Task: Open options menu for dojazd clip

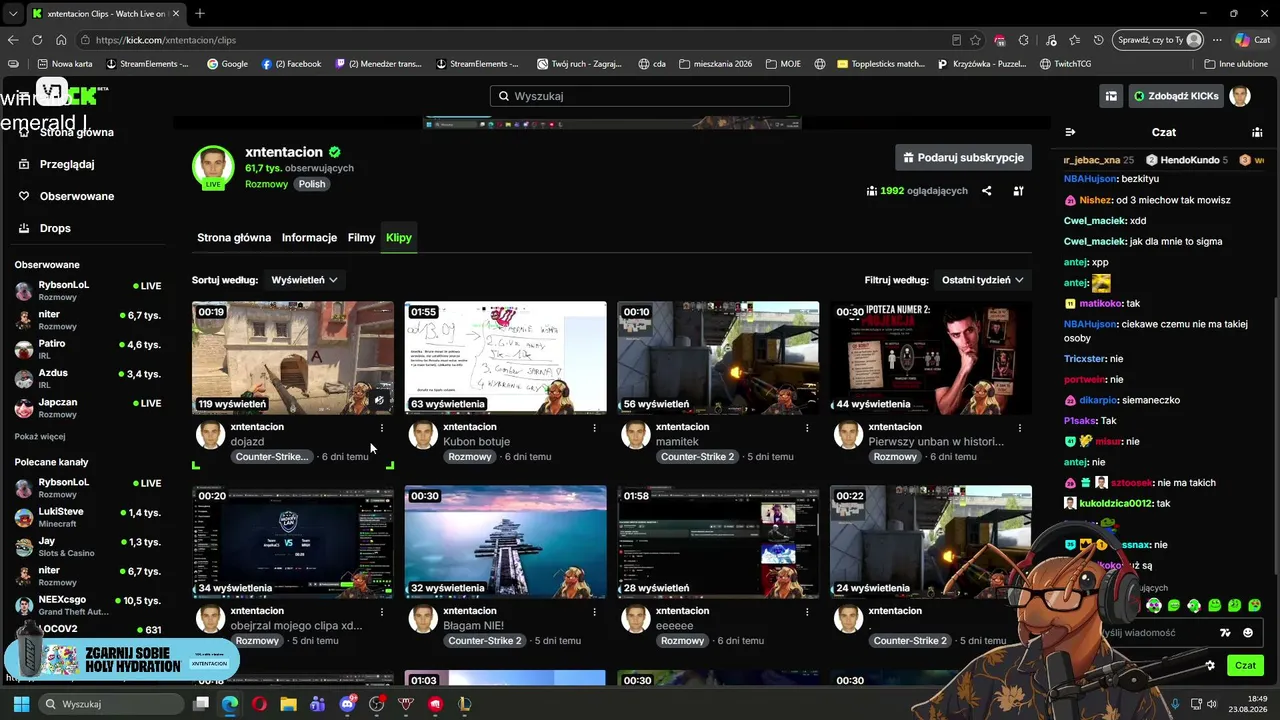Action: pos(381,428)
